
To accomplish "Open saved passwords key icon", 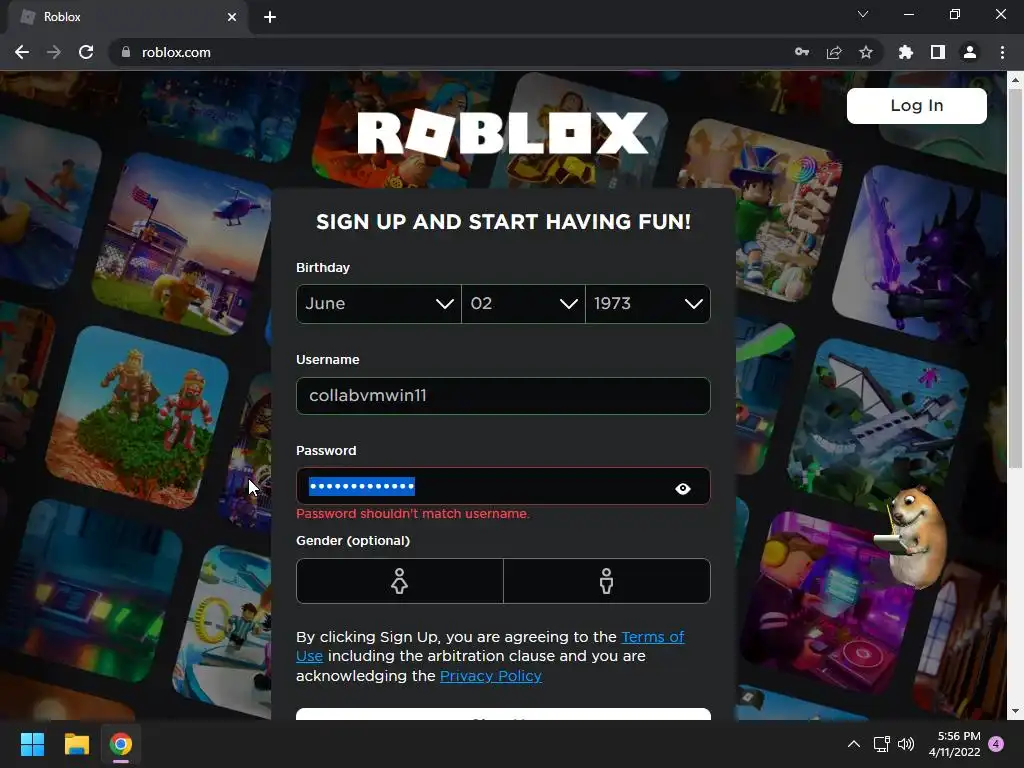I will (x=802, y=52).
